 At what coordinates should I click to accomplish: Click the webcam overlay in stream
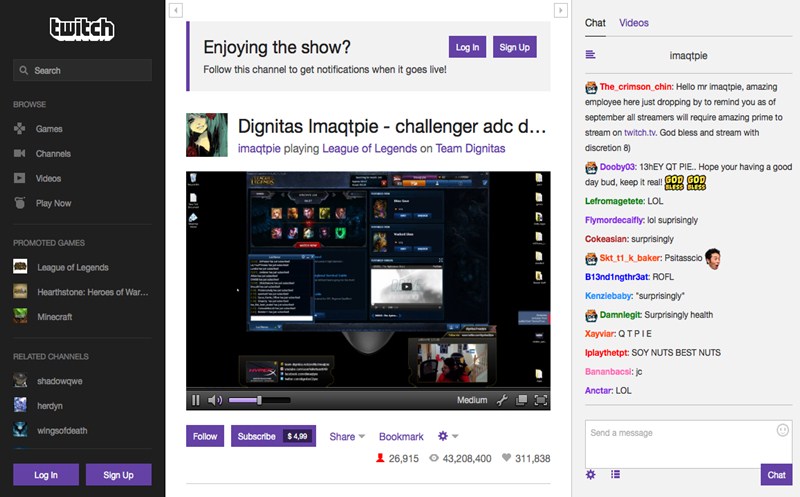click(452, 362)
